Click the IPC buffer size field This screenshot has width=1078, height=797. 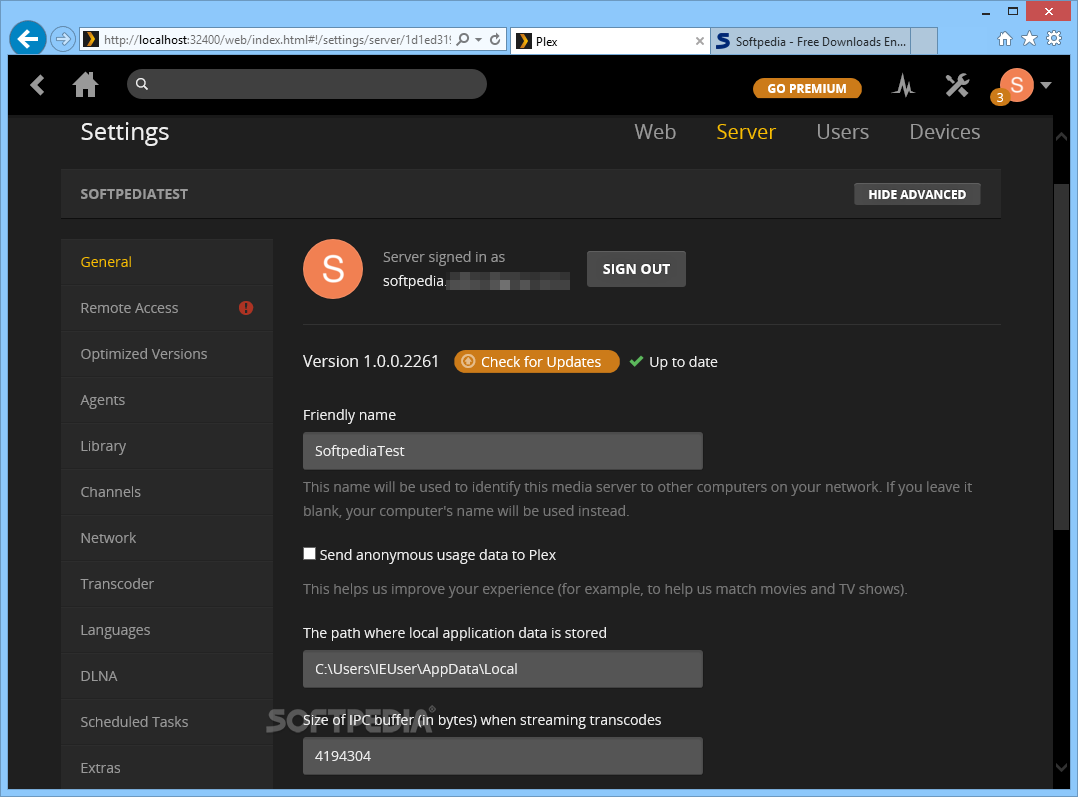click(503, 756)
